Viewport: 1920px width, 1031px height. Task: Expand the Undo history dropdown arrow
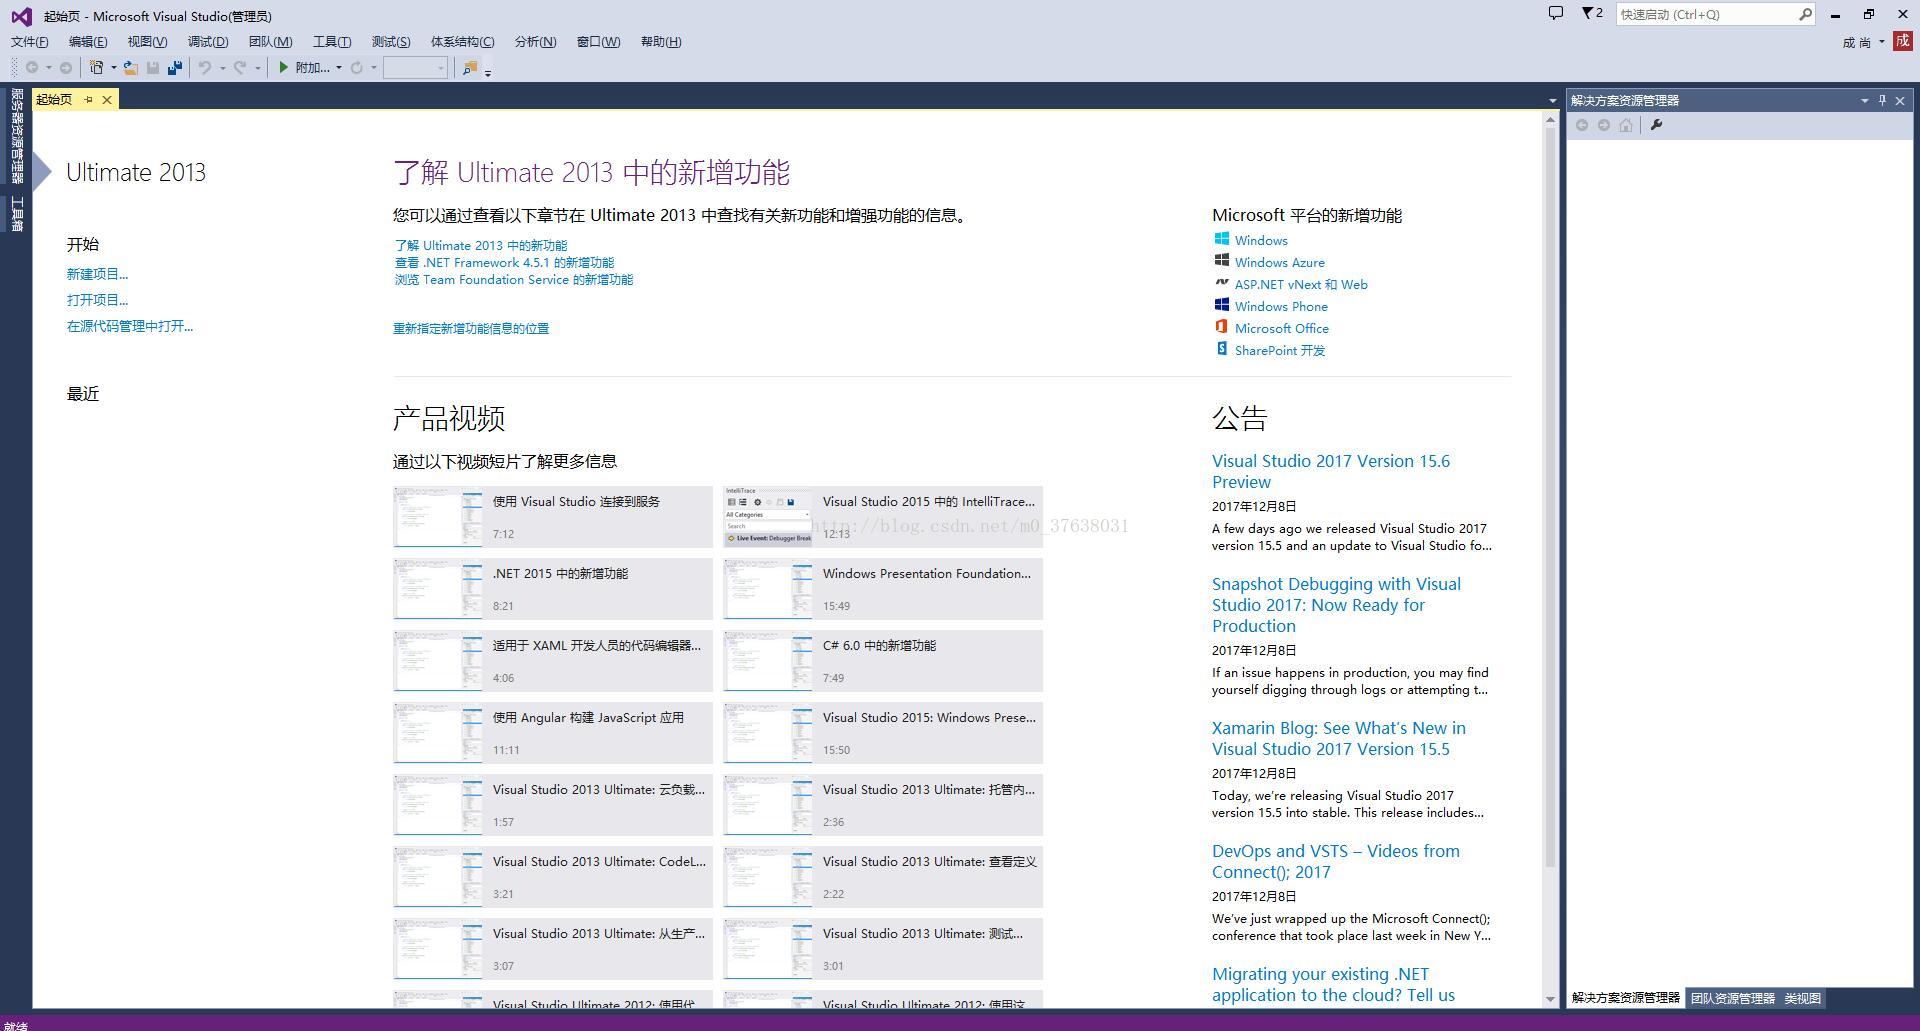click(x=222, y=68)
